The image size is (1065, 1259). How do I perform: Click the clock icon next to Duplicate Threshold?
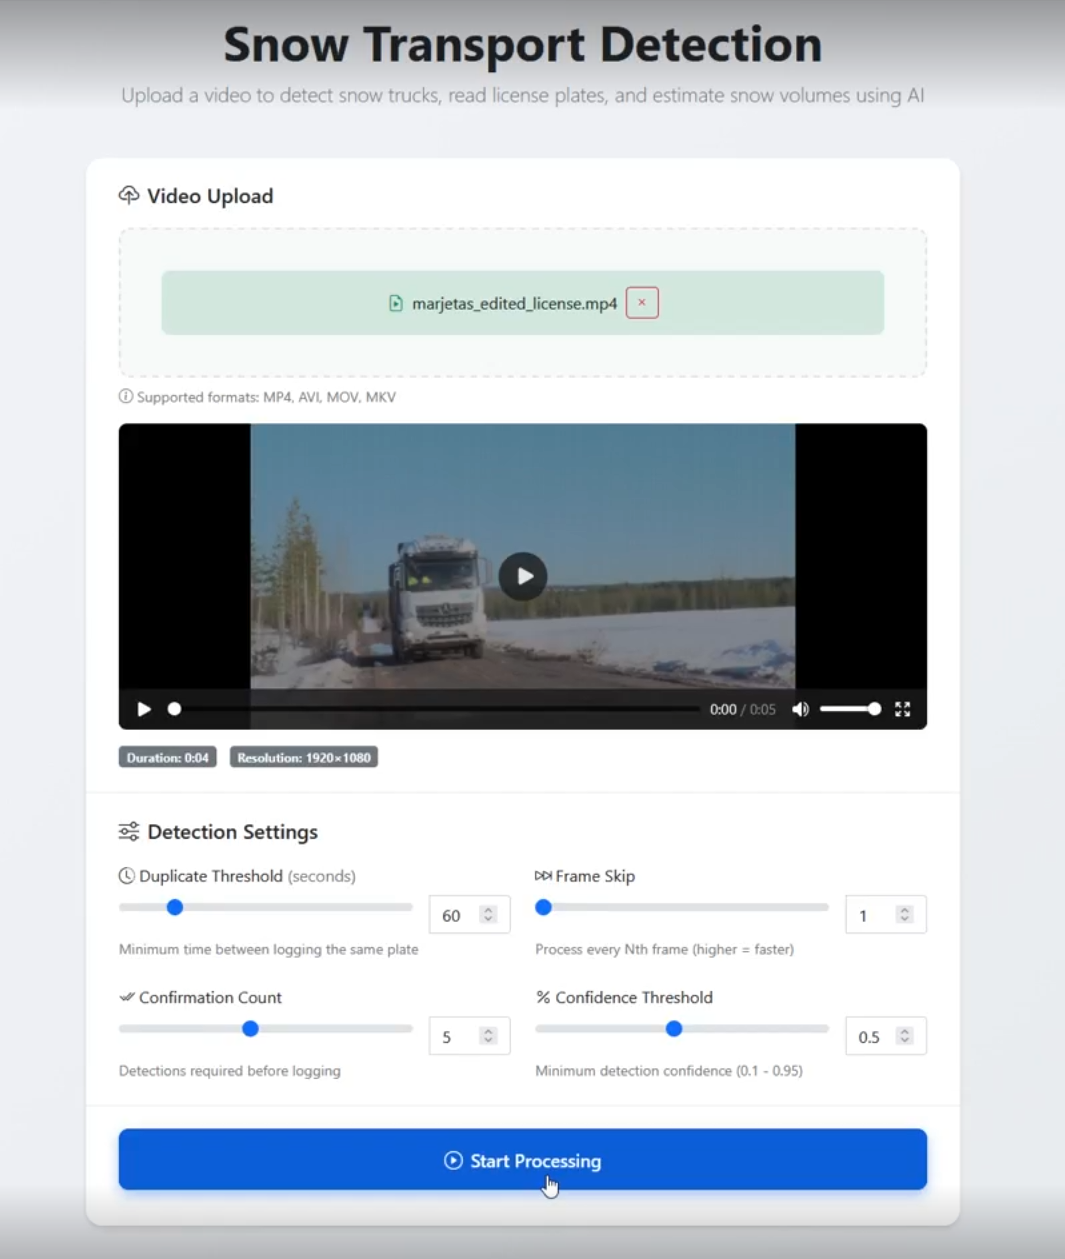pyautogui.click(x=126, y=875)
